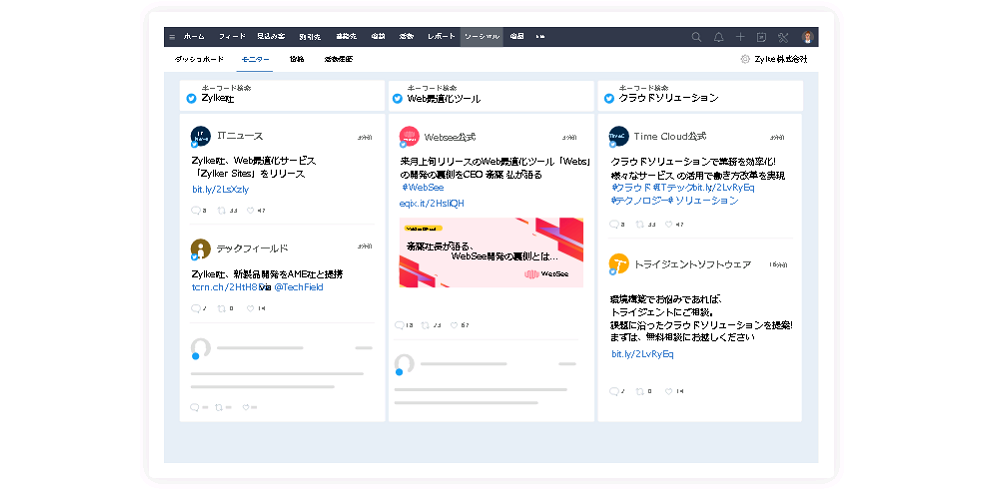Click the テックフィールド profile avatar

(x=200, y=248)
